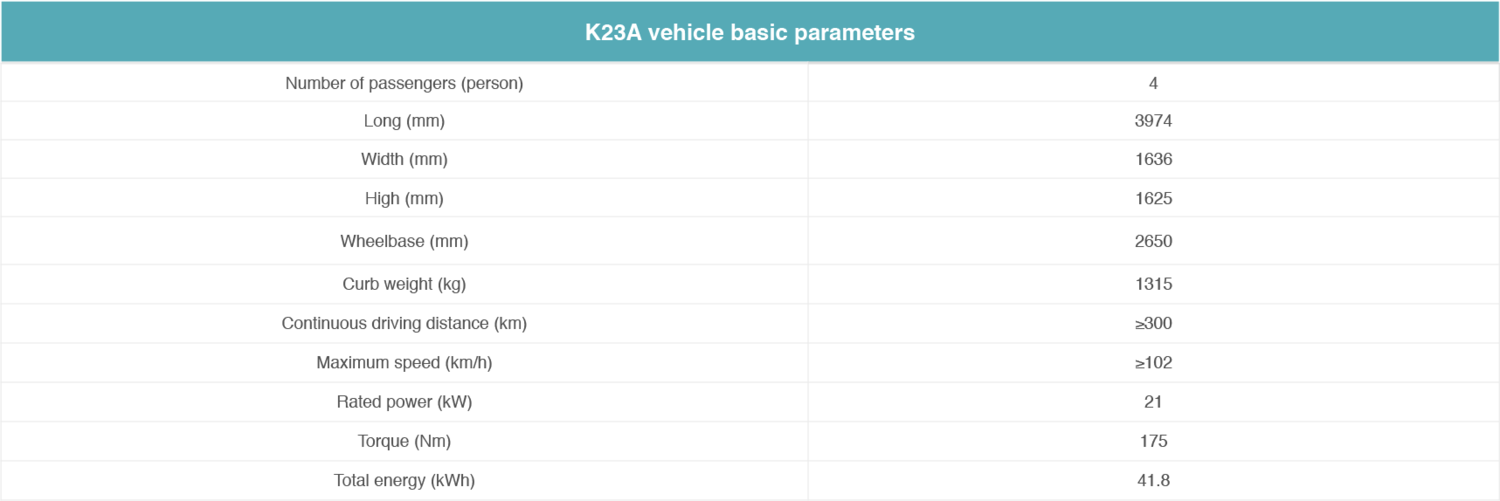Click the driving distance value ≥300
Viewport: 1500px width, 501px height.
click(1153, 323)
